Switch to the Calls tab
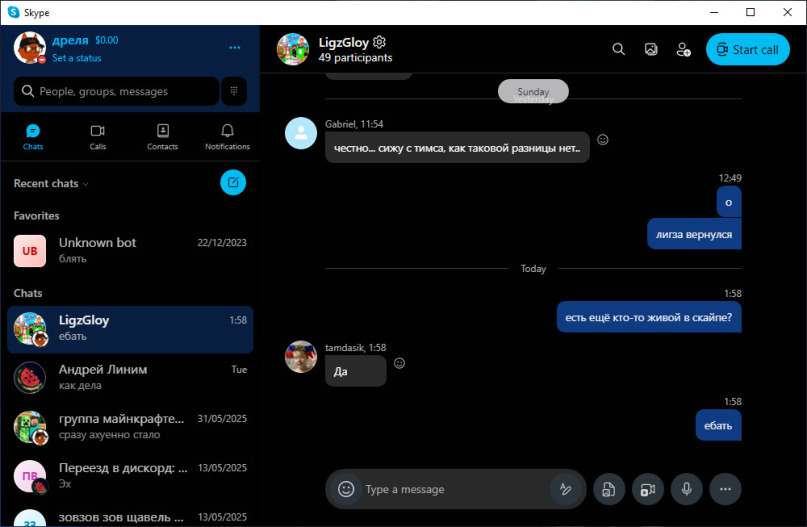Image resolution: width=807 pixels, height=527 pixels. coord(98,137)
